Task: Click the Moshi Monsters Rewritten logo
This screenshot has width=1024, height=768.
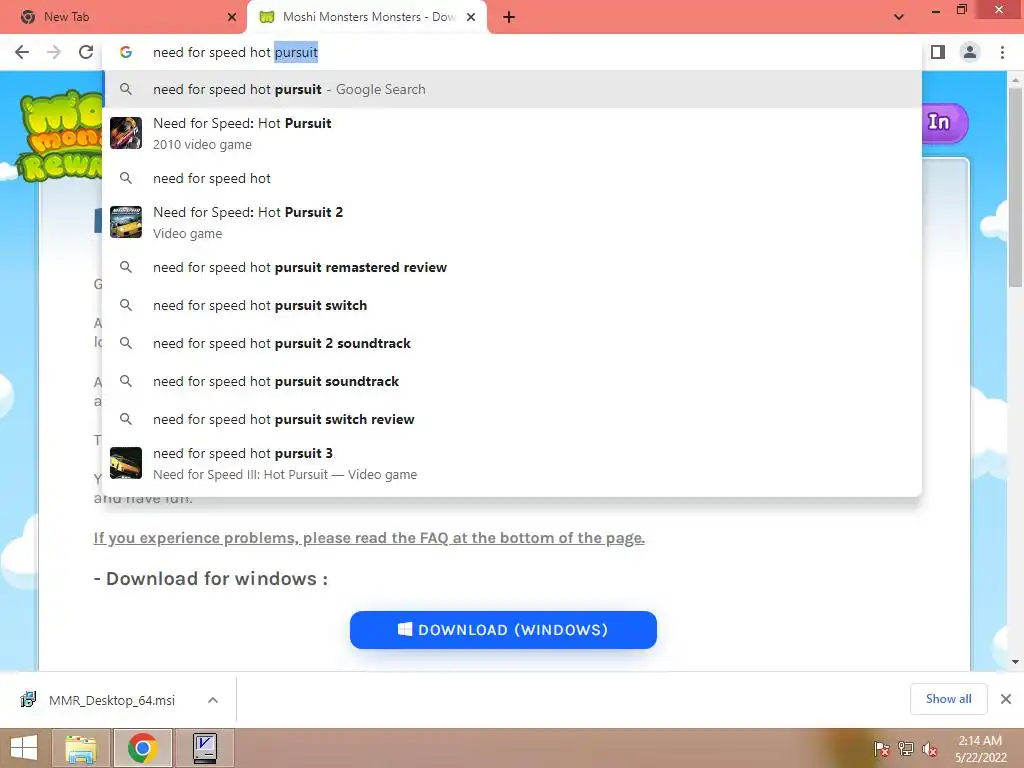Action: pyautogui.click(x=60, y=135)
